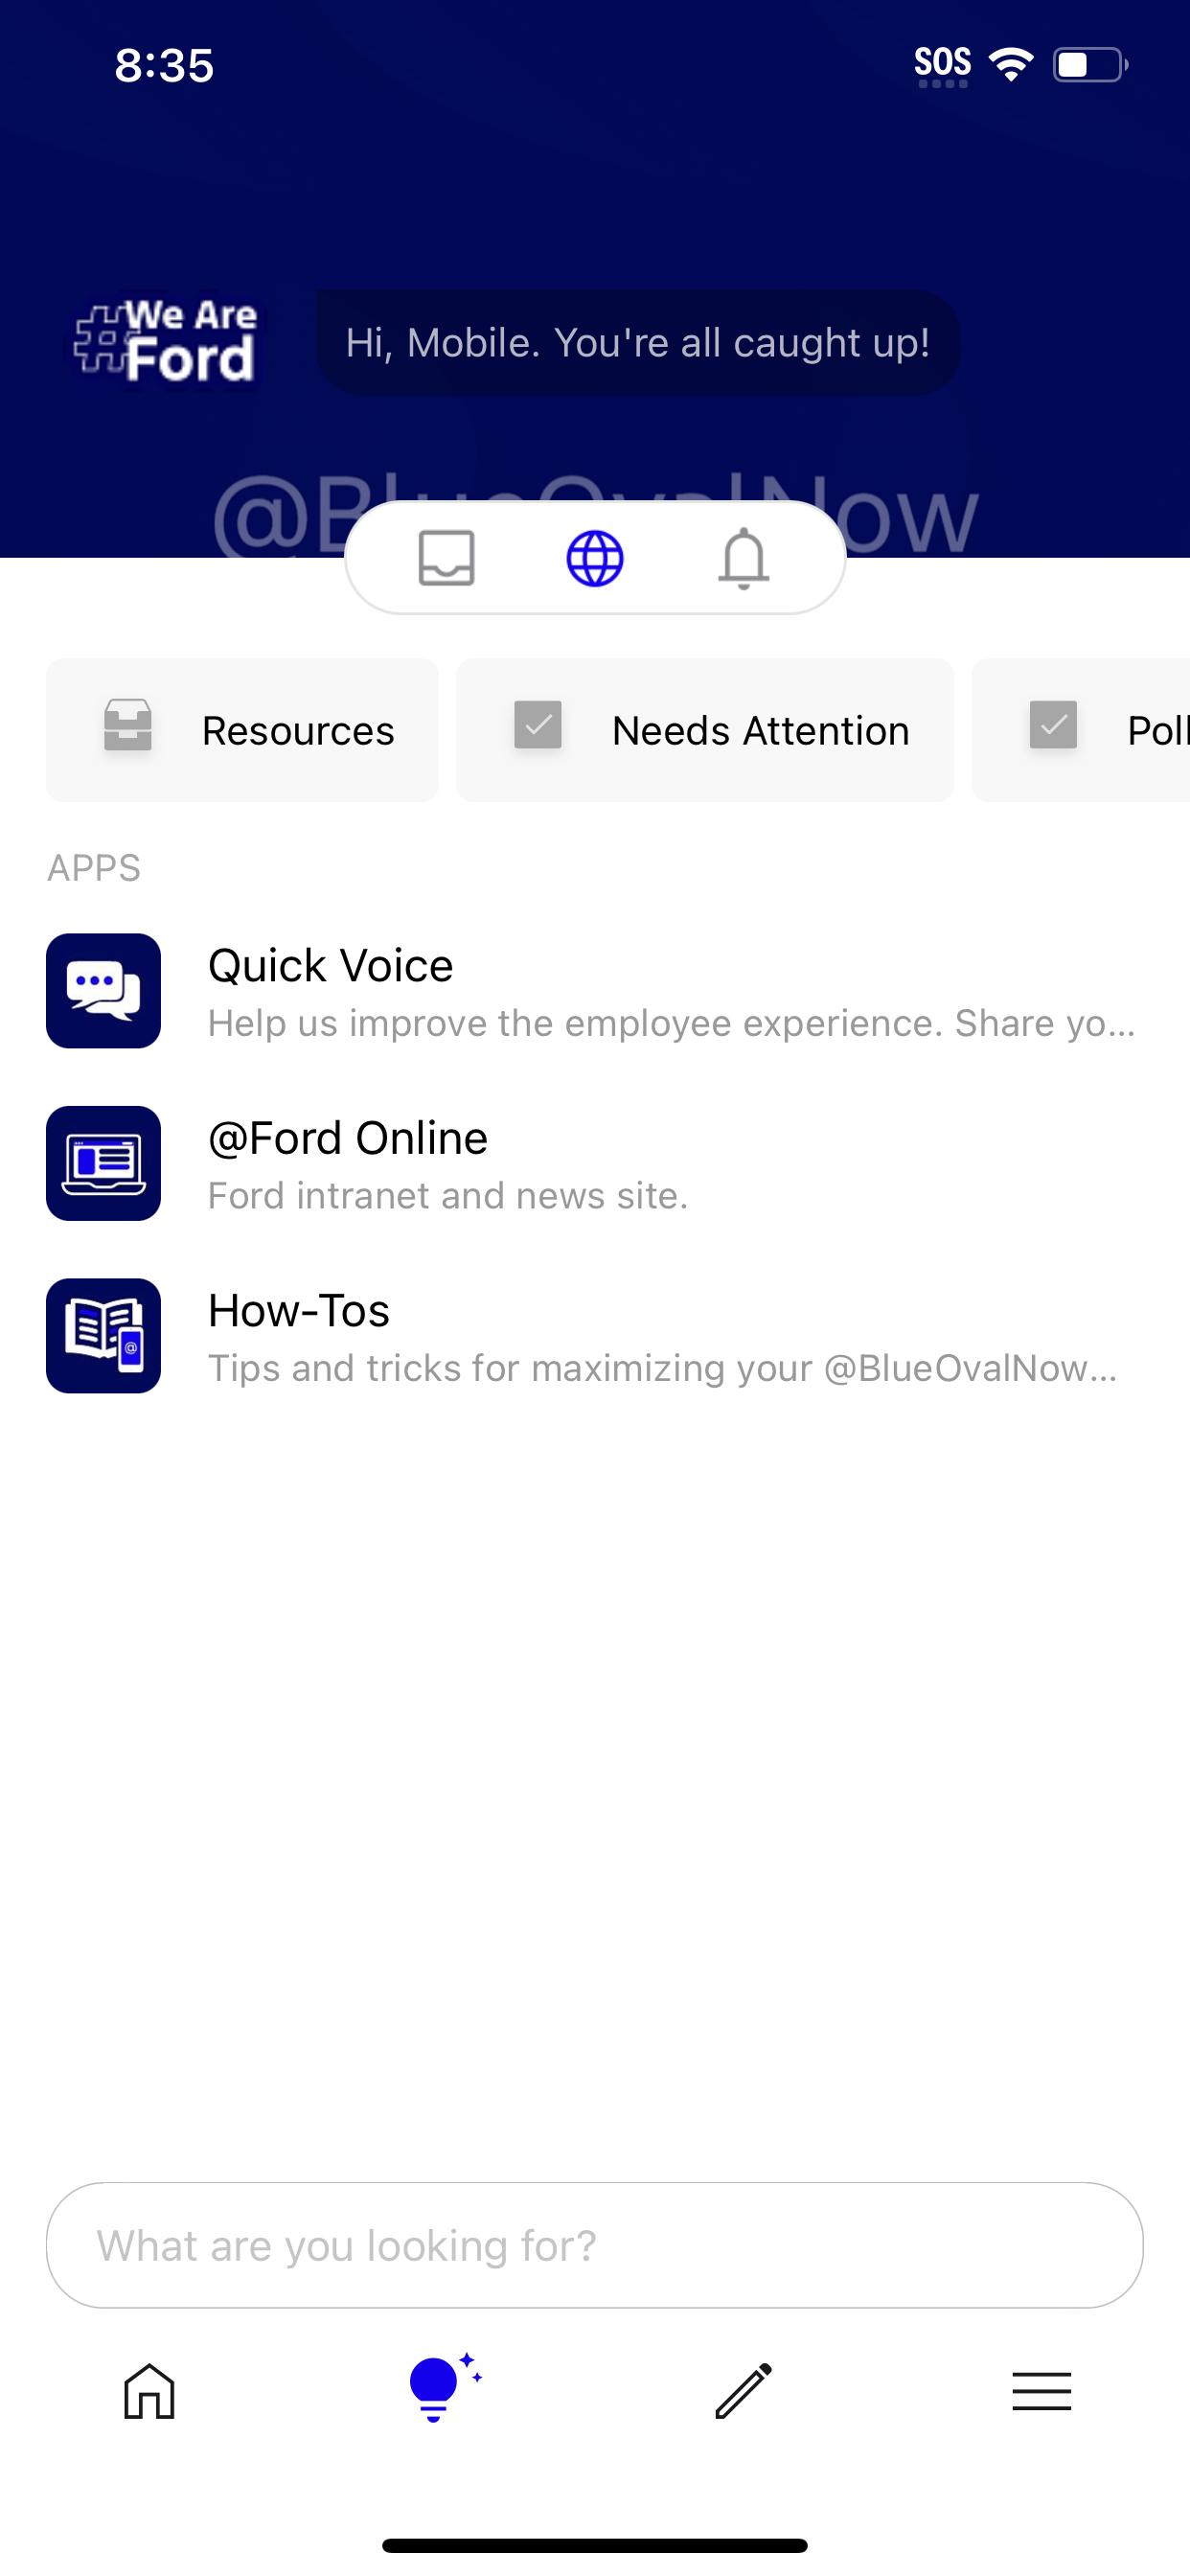Viewport: 1190px width, 2576px height.
Task: Tap the 'Hi, Mobile. You're all caught up!' bubble
Action: click(x=638, y=342)
